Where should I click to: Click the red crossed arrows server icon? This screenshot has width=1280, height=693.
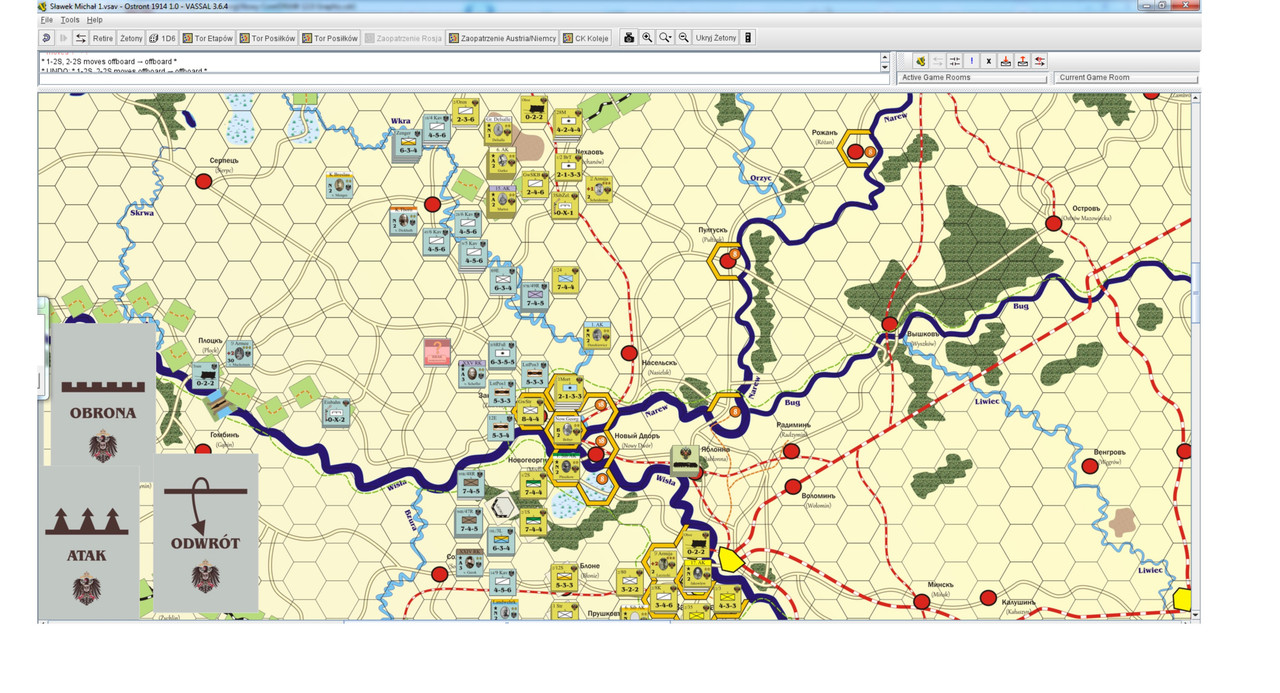1039,61
